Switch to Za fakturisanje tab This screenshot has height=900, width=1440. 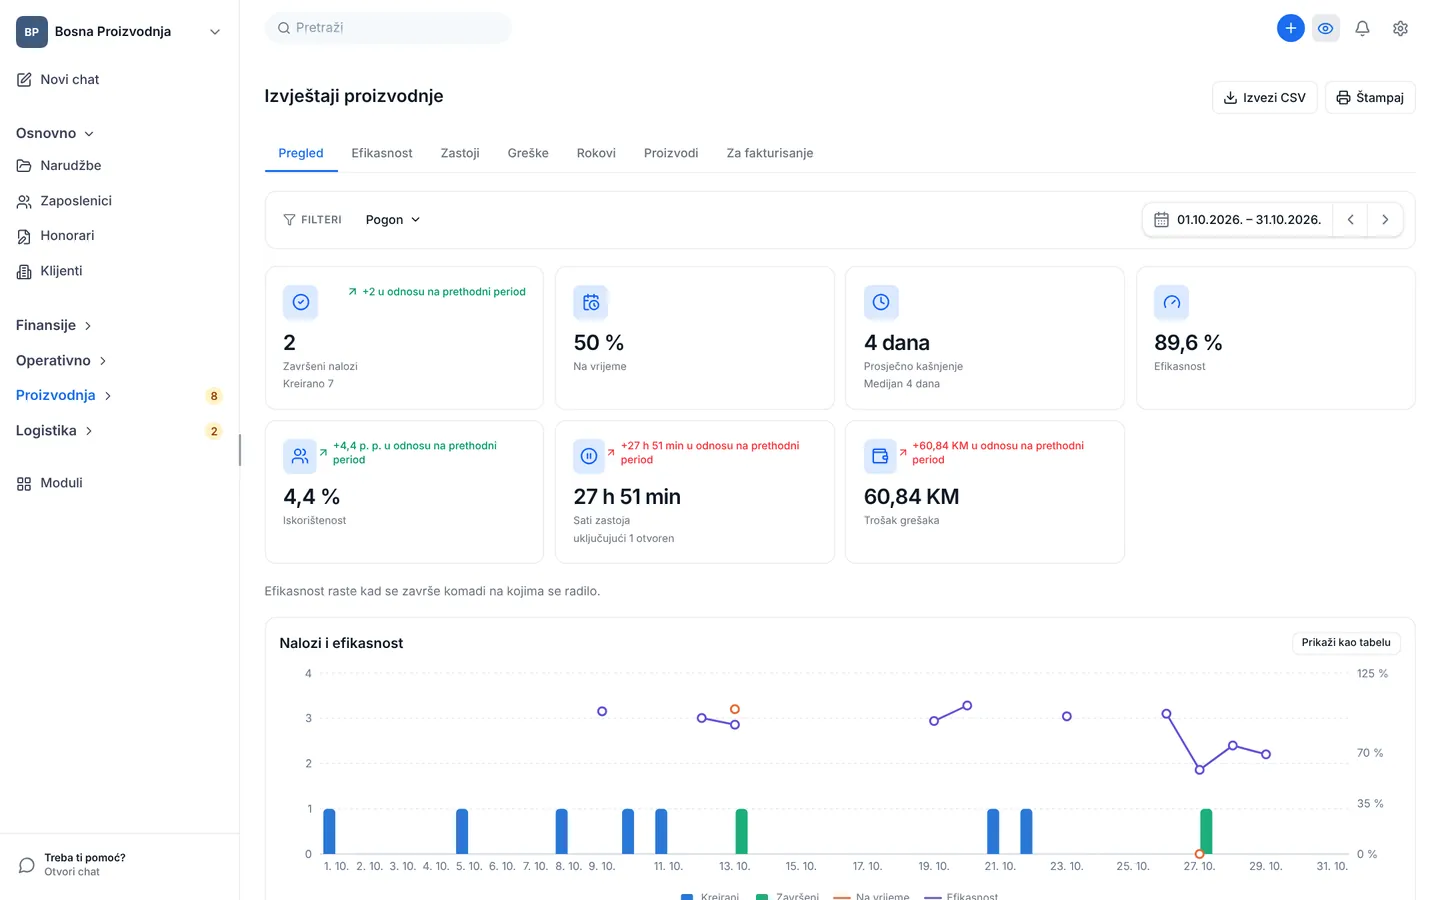point(770,153)
